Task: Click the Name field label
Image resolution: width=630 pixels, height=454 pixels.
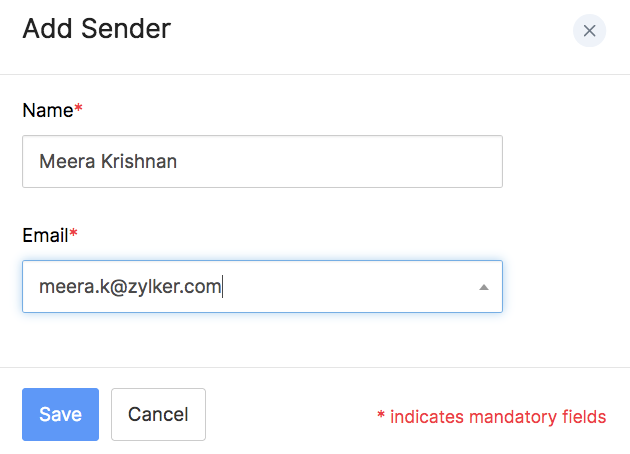Action: [x=48, y=110]
